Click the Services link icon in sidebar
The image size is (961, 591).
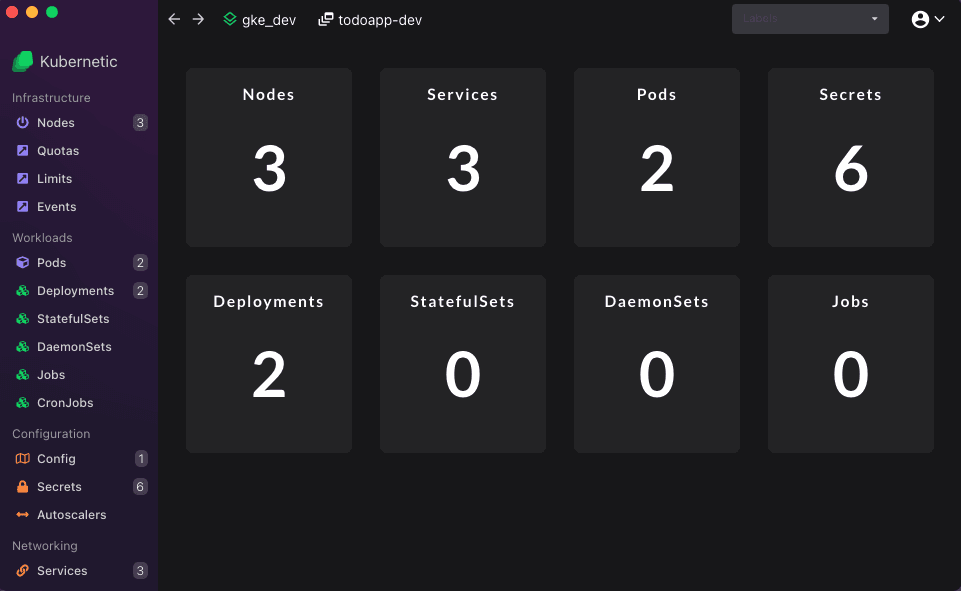pos(23,571)
